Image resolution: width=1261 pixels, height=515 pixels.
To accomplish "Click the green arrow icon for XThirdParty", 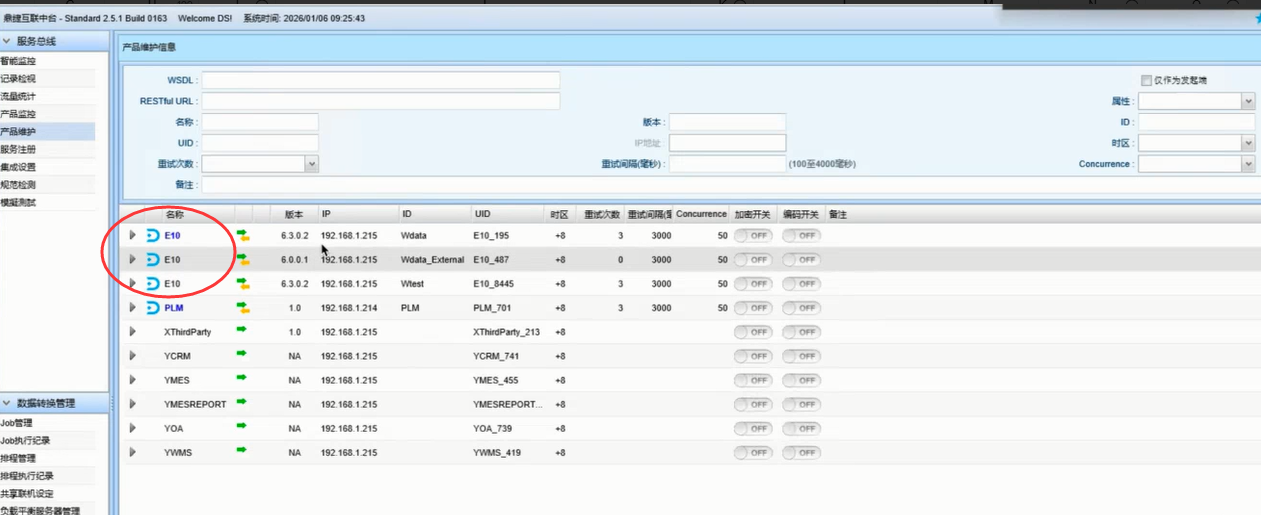I will click(x=241, y=329).
